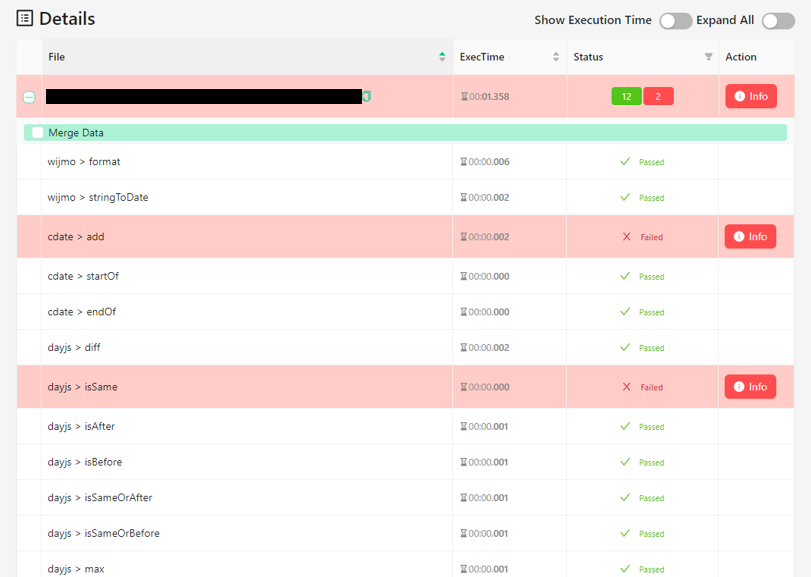This screenshot has height=577, width=811.
Task: Click the Info button for dayjs > isSame
Action: [750, 386]
